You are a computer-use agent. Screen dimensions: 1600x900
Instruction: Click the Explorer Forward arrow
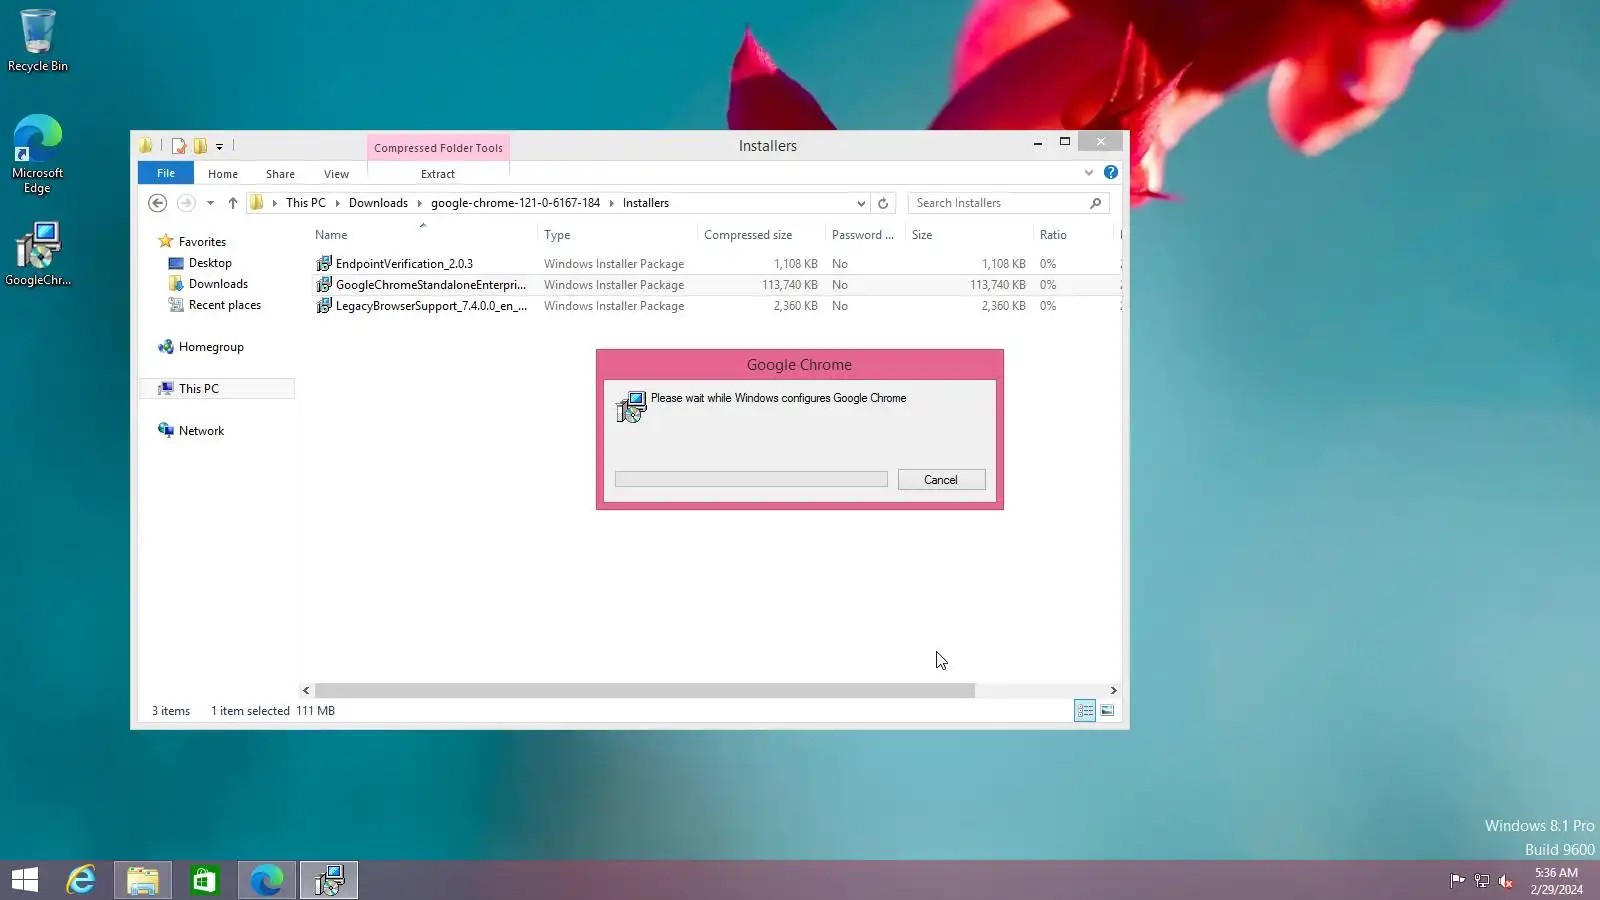click(x=186, y=203)
